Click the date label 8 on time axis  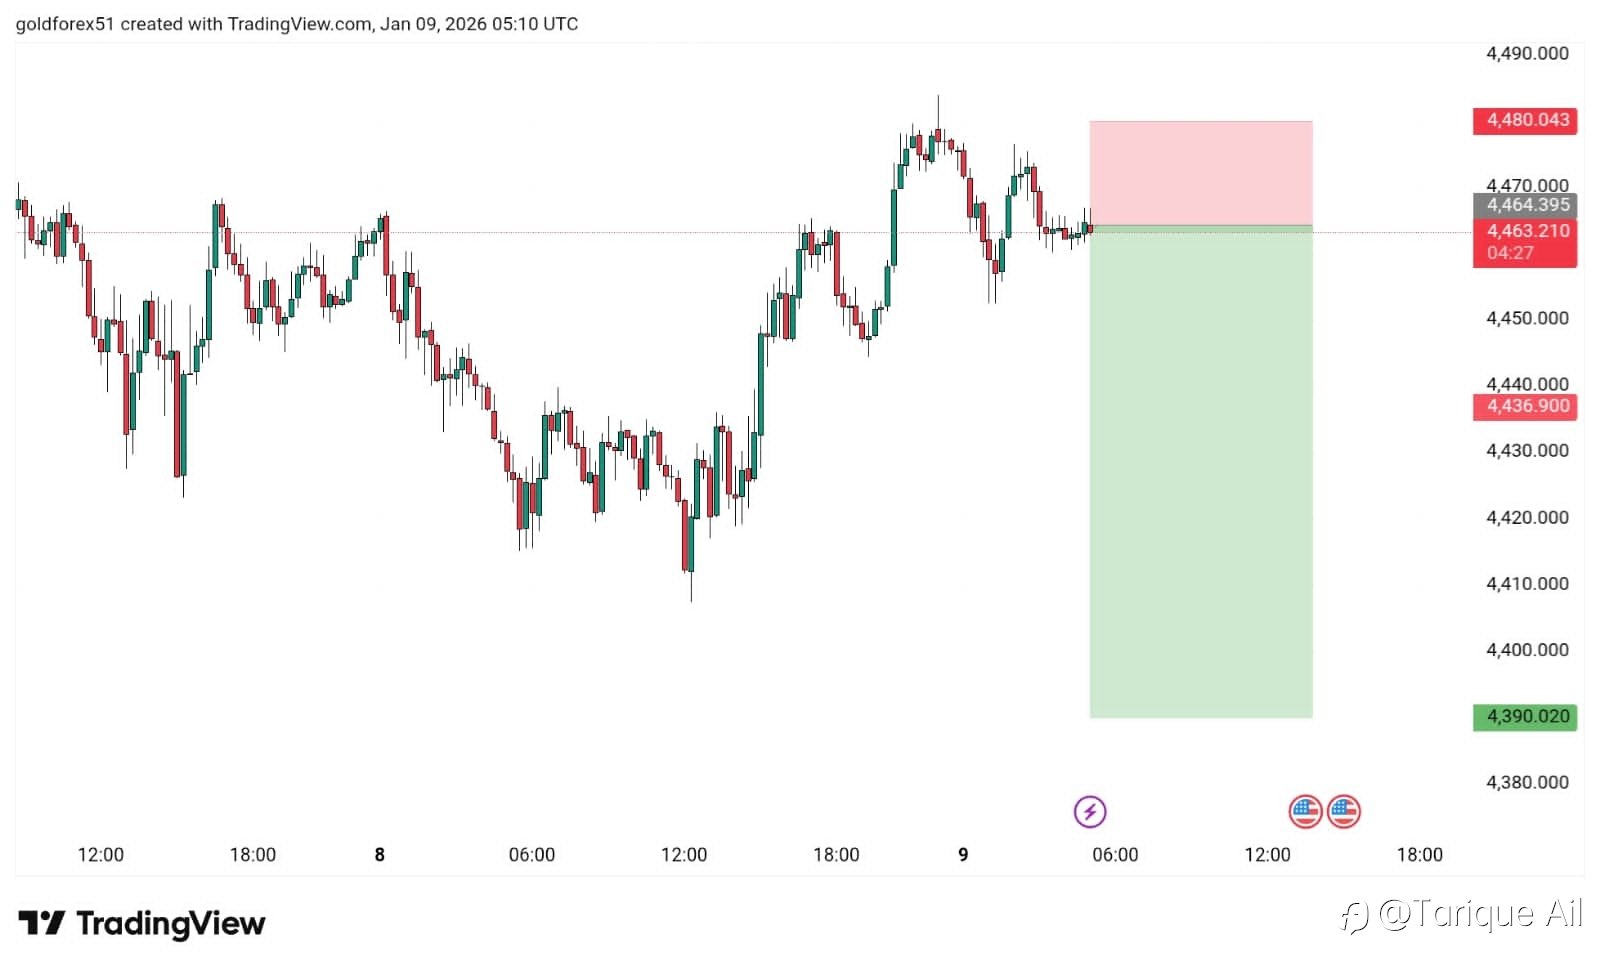379,854
